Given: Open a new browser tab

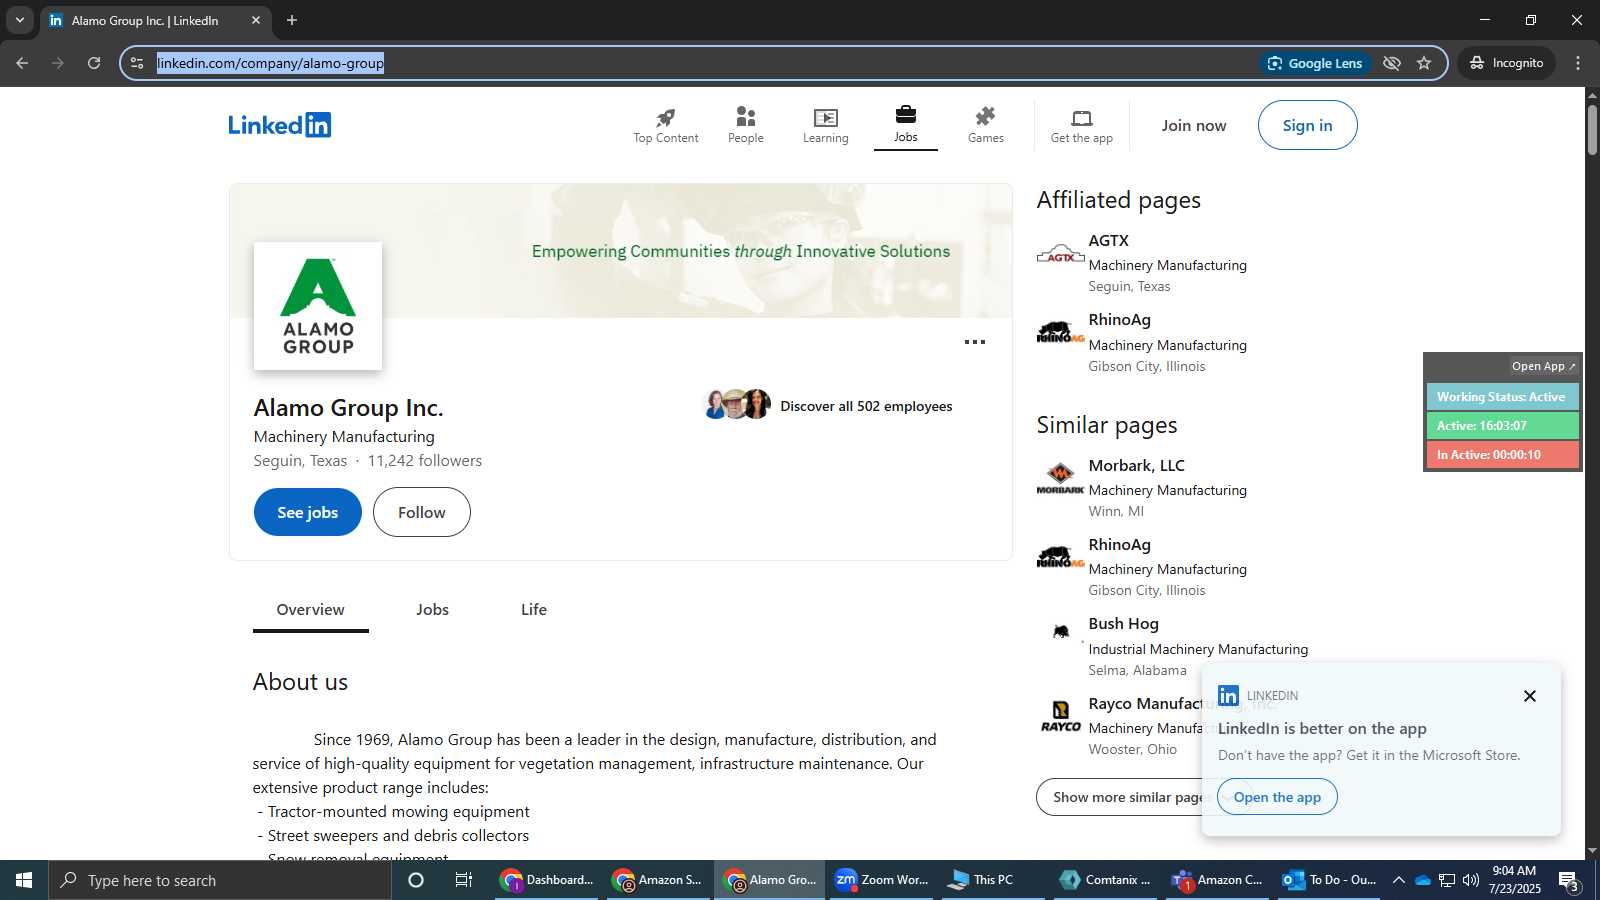Looking at the screenshot, I should coord(292,20).
